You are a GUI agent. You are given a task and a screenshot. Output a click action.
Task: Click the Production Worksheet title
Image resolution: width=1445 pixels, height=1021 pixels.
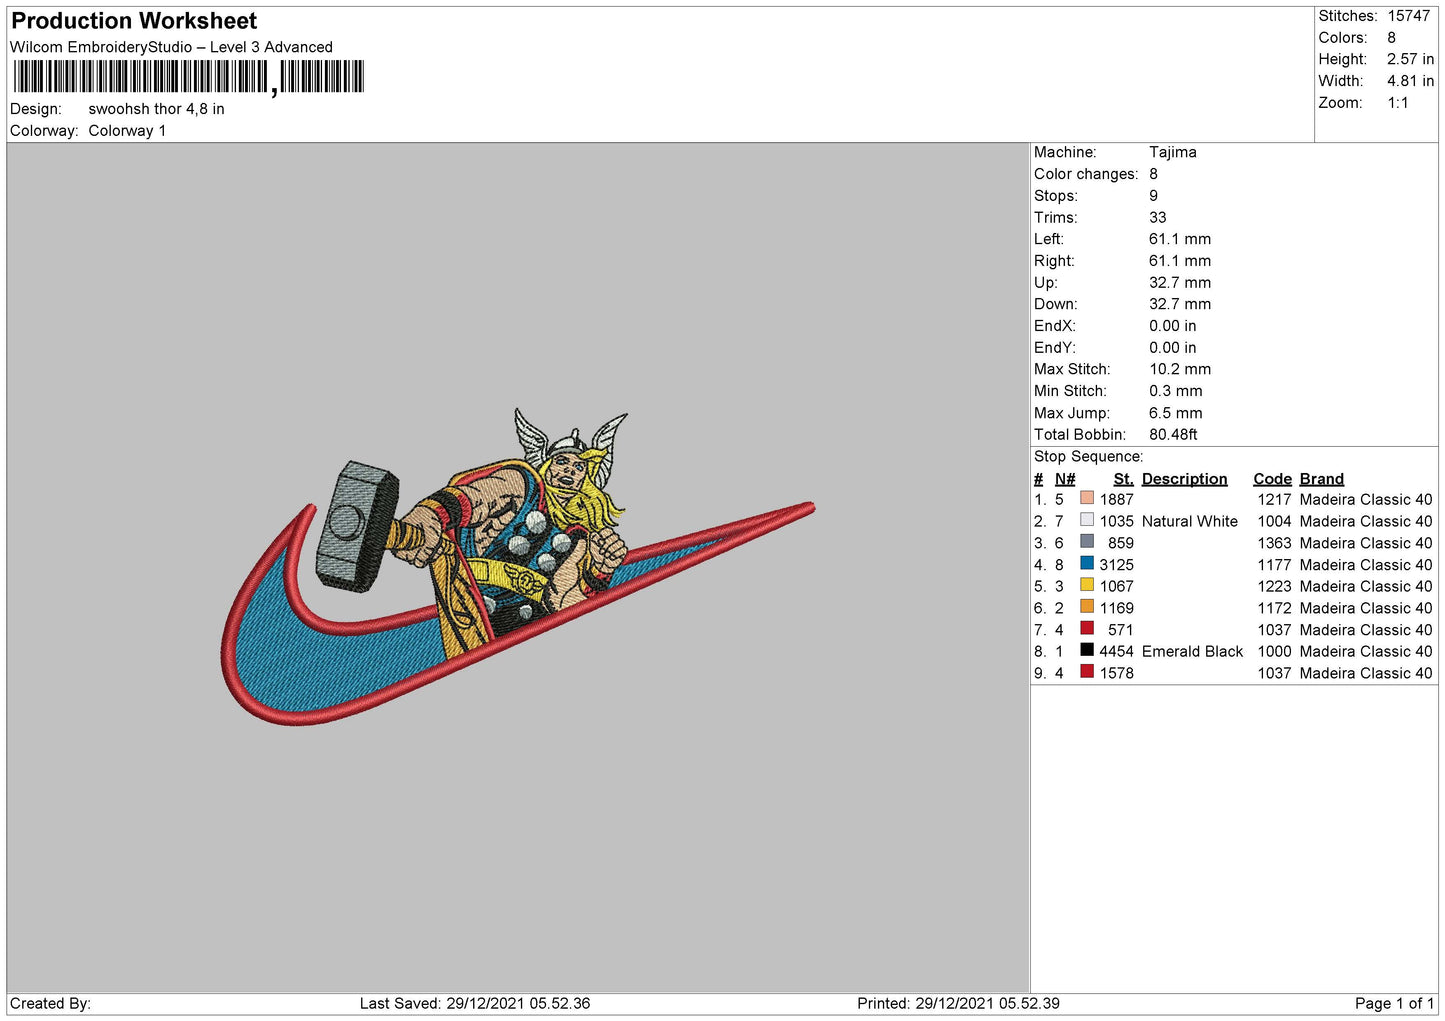click(x=134, y=21)
